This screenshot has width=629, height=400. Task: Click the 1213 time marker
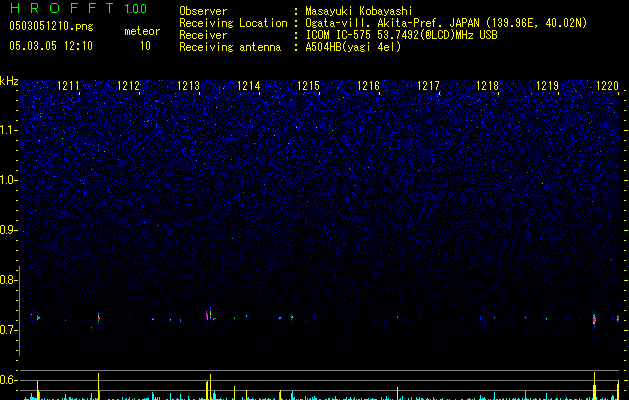coord(189,86)
